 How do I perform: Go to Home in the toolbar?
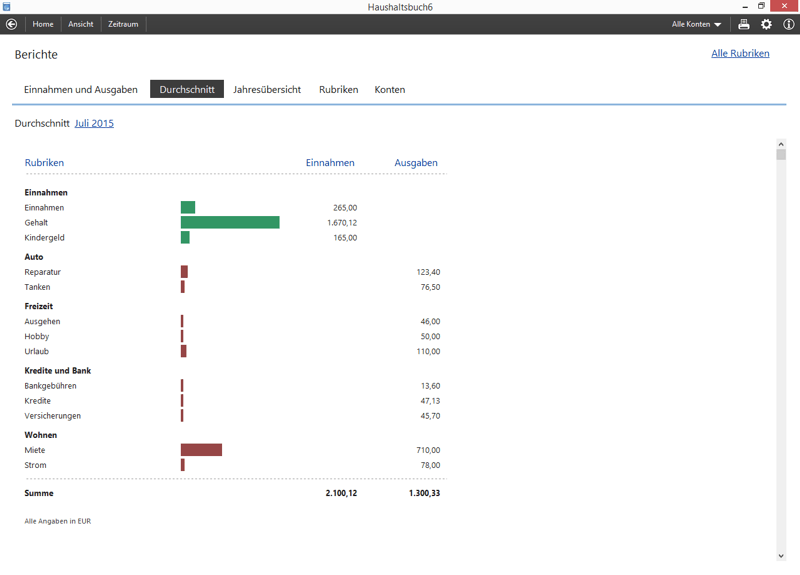(x=43, y=24)
